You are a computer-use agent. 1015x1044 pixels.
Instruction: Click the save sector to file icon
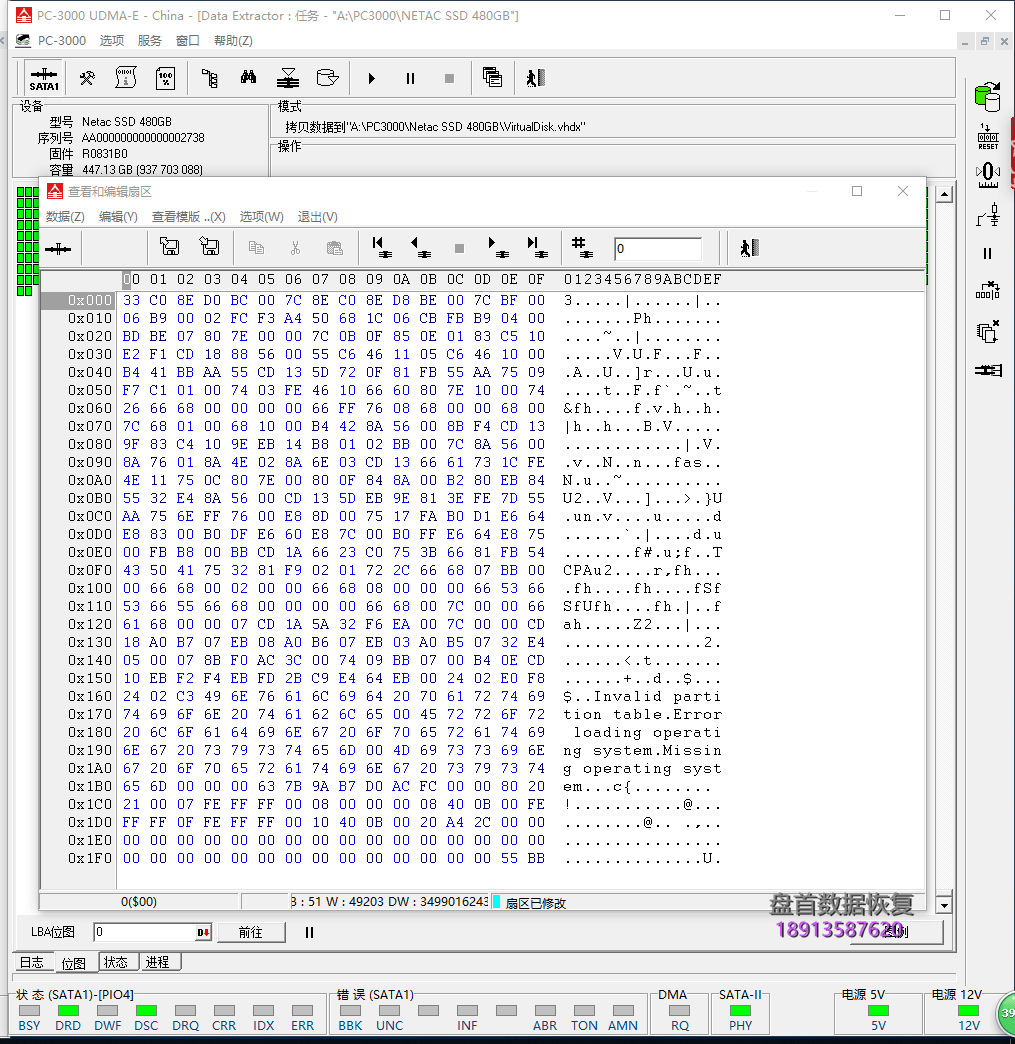[169, 247]
